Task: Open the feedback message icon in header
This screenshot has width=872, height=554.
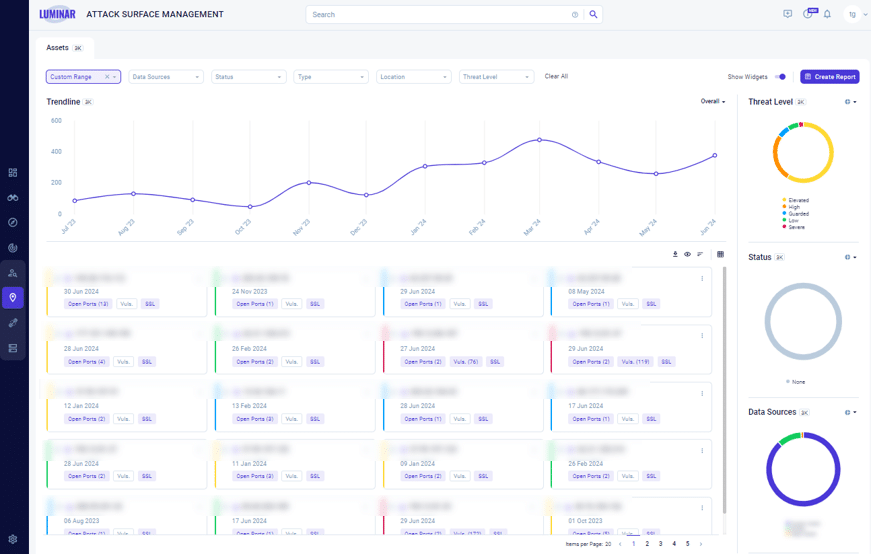Action: [788, 15]
